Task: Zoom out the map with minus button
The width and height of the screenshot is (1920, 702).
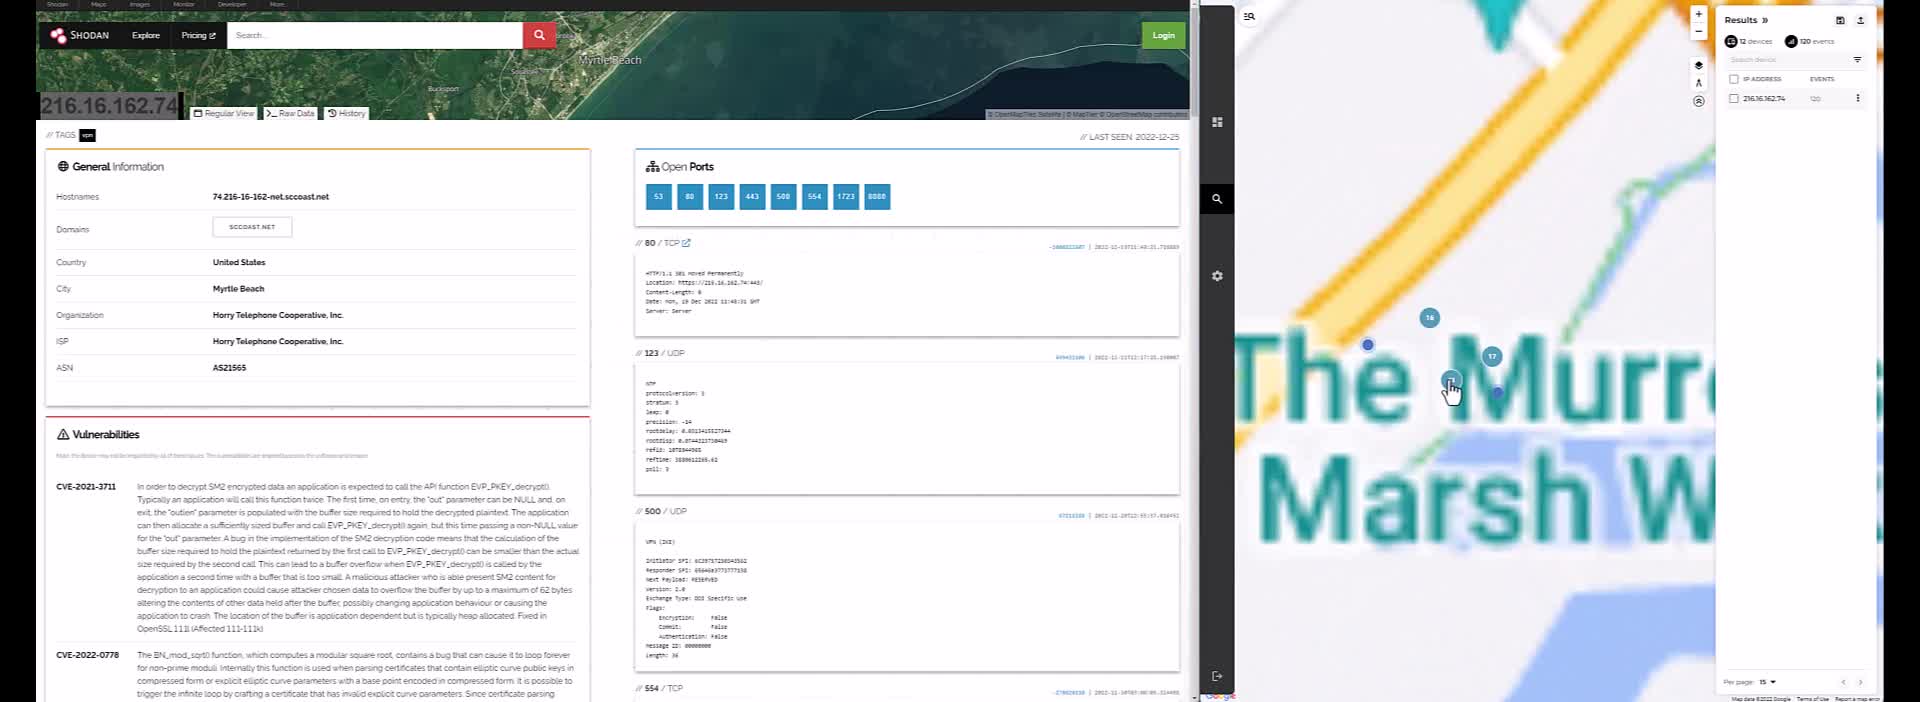Action: click(x=1698, y=32)
